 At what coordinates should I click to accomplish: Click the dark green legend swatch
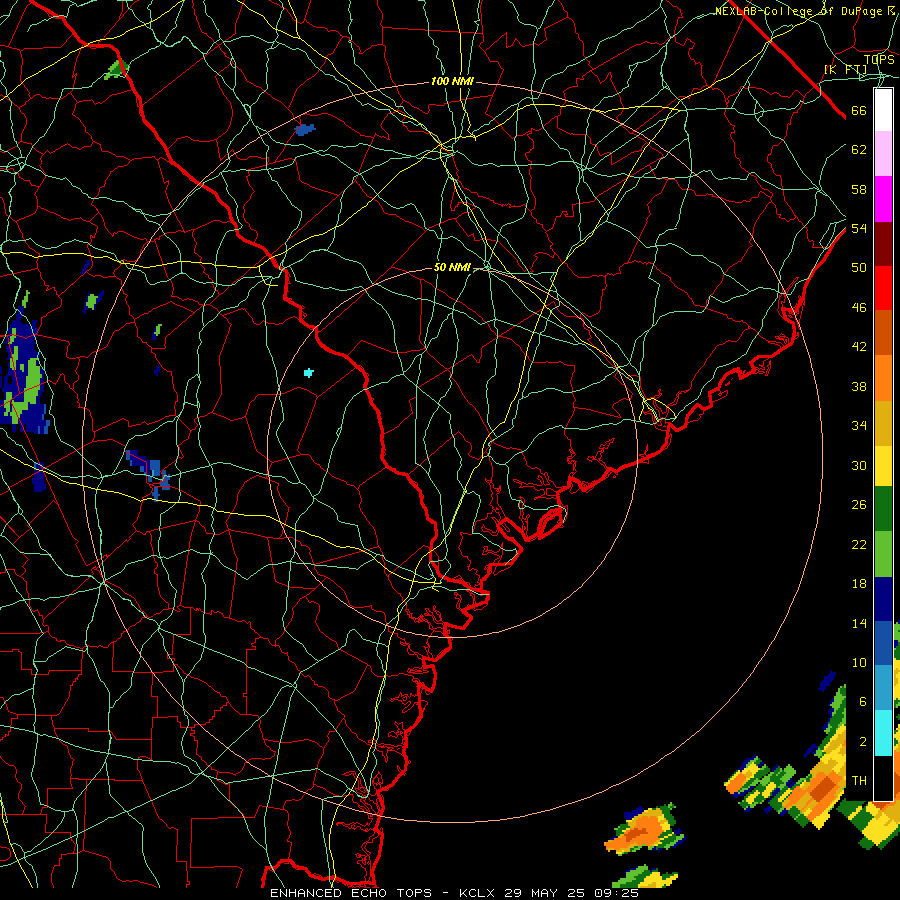(x=883, y=509)
